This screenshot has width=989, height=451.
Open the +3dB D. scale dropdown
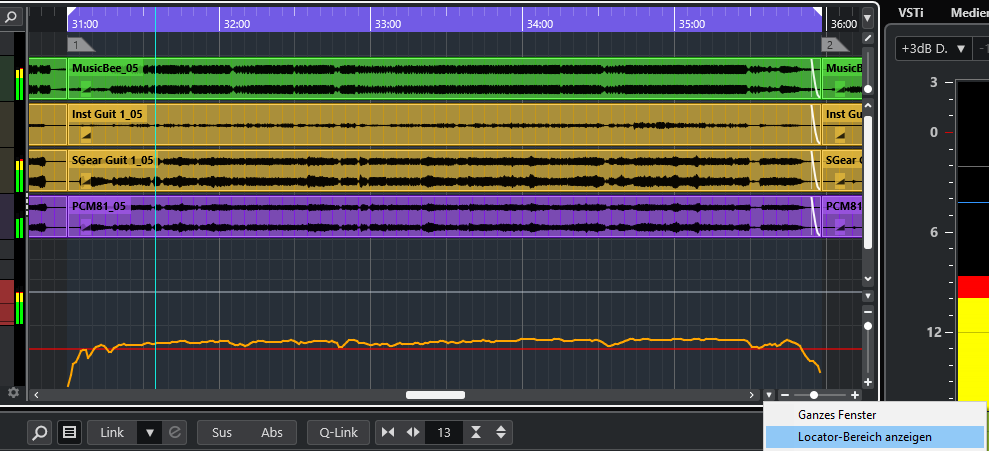tap(933, 49)
